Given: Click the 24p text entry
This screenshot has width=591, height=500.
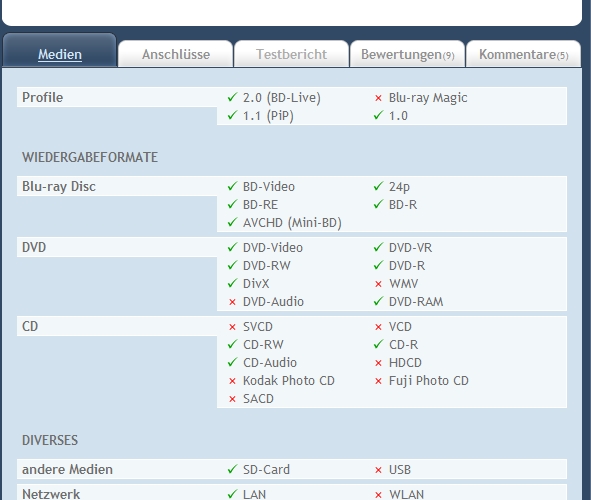Looking at the screenshot, I should pyautogui.click(x=399, y=187).
